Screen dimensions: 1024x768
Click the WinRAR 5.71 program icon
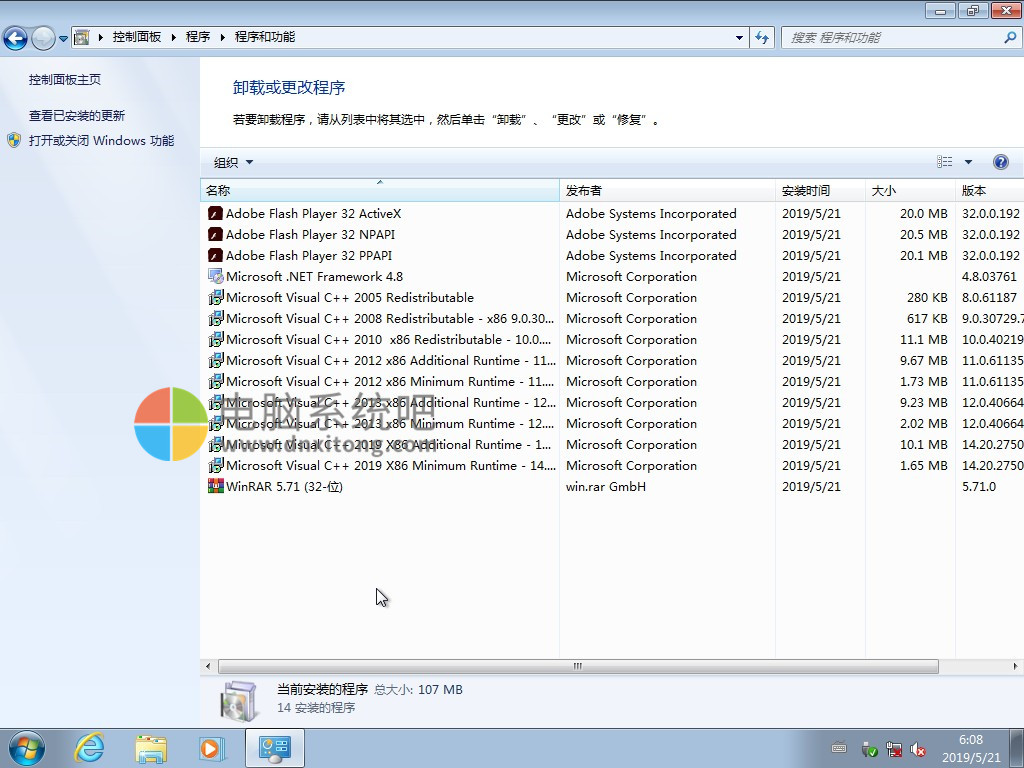216,486
